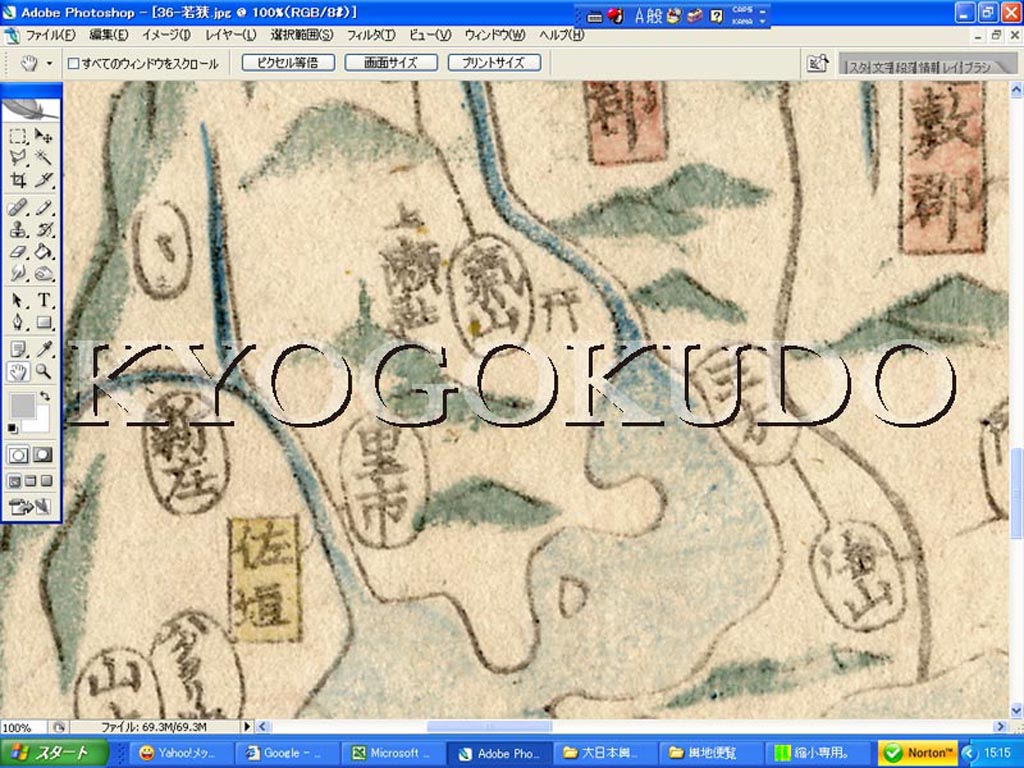Toggle the CAPS indicator in the IME bar
1024x768 pixels.
pos(743,10)
